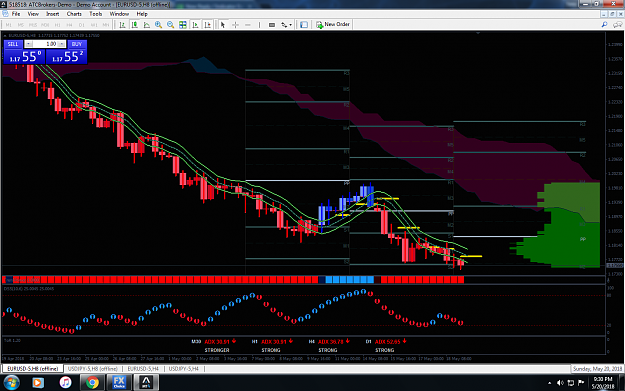The width and height of the screenshot is (625, 391).
Task: Switch to bar chart display
Action: 122,25
